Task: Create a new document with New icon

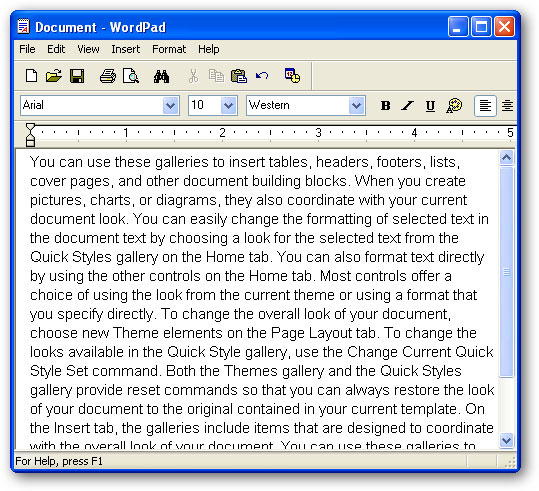Action: 31,76
